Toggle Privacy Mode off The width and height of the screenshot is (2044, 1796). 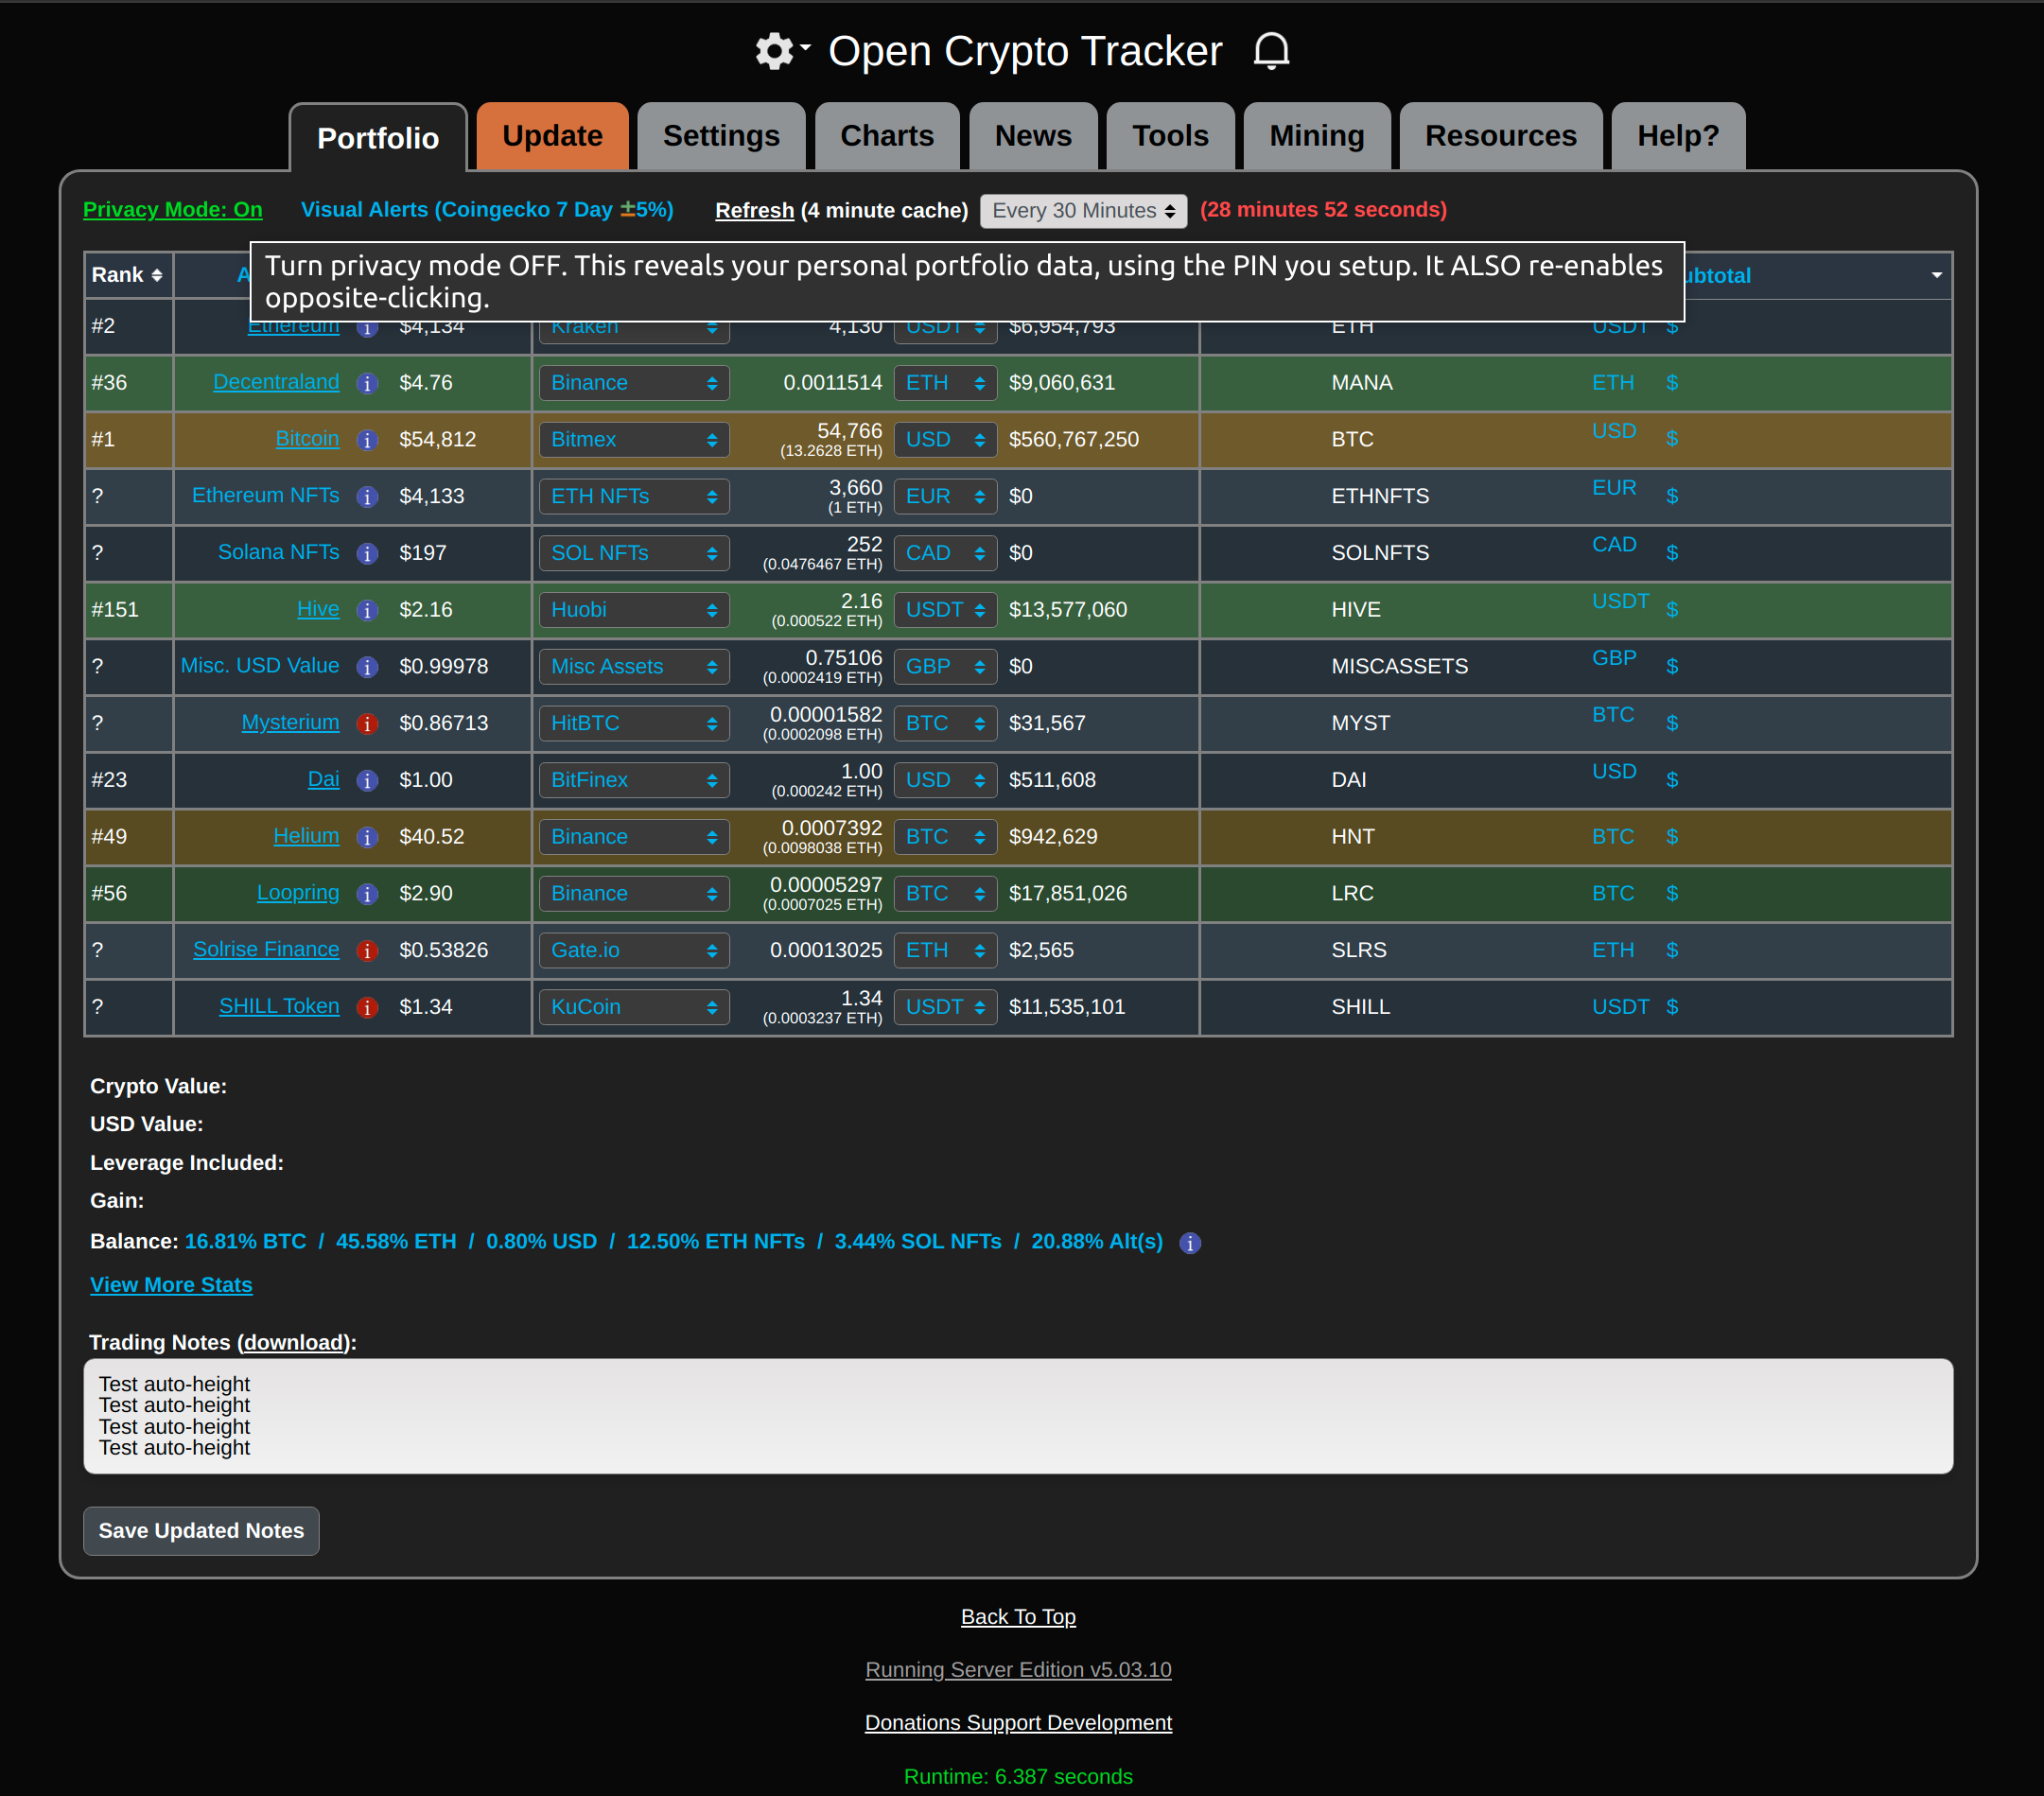click(x=172, y=210)
